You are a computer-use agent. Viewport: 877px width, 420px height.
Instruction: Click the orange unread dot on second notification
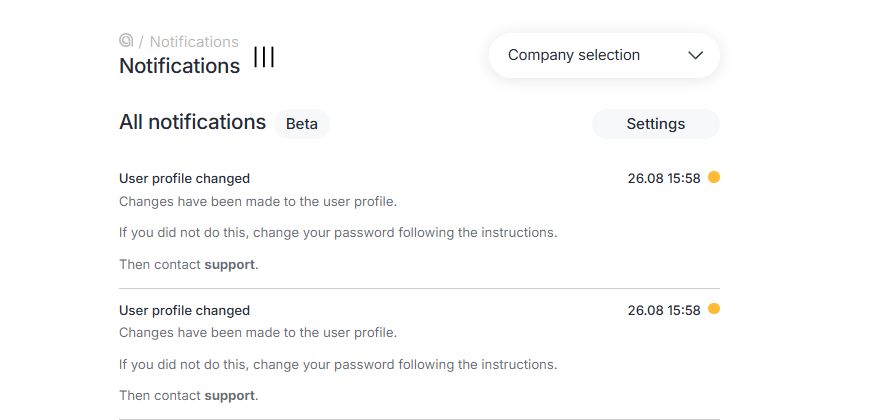714,309
